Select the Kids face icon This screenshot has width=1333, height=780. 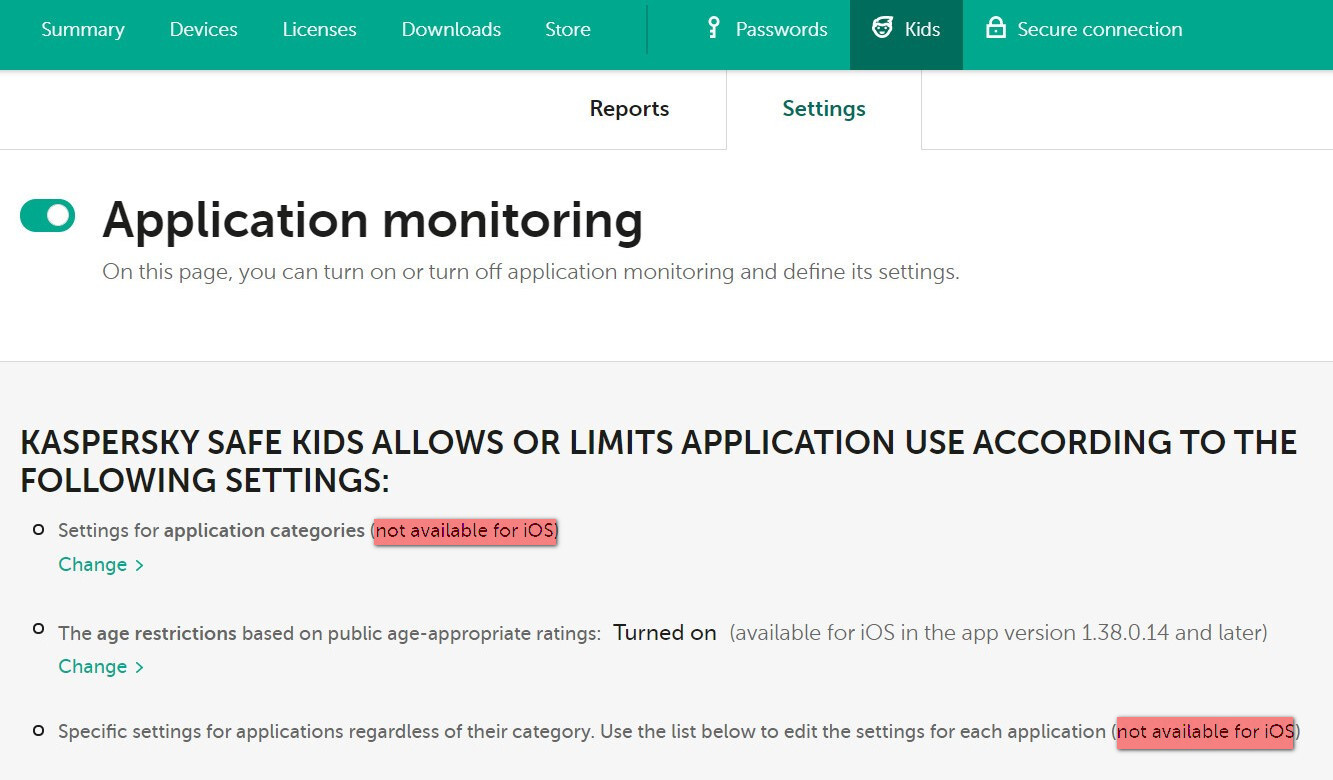pyautogui.click(x=882, y=28)
